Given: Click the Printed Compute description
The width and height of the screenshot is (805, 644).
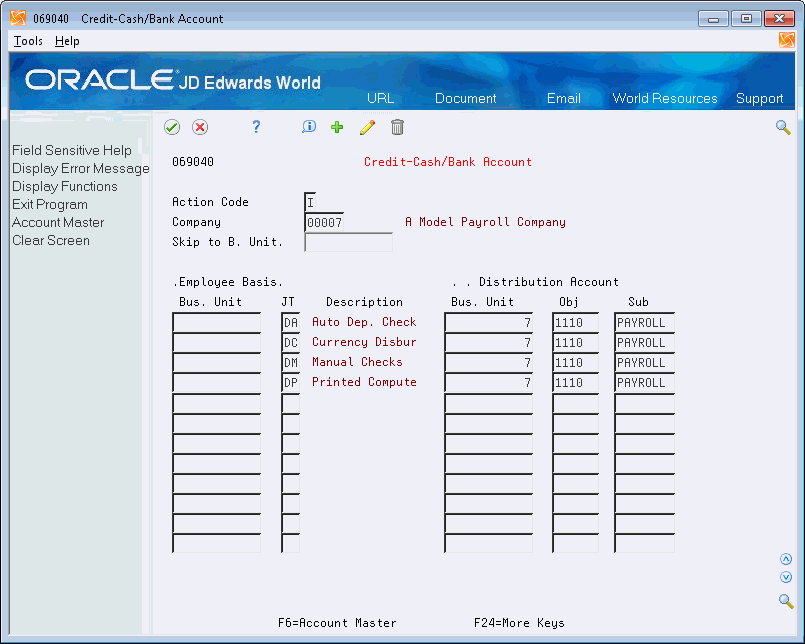Looking at the screenshot, I should (364, 382).
